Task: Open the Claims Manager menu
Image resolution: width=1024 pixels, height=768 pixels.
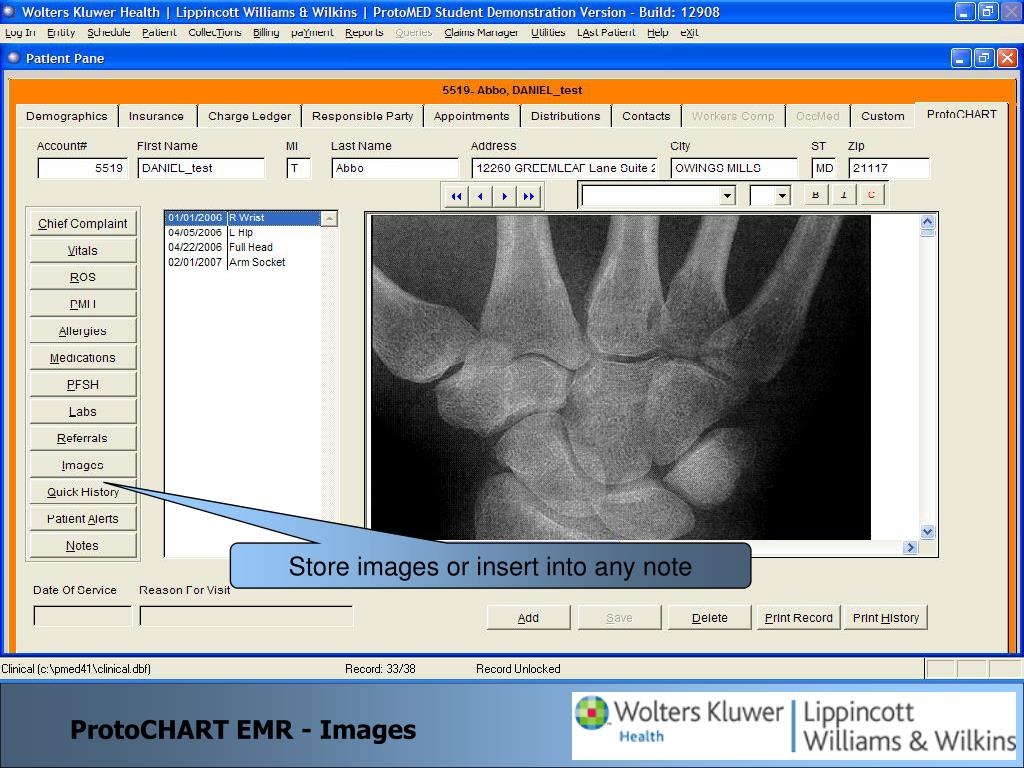Action: tap(481, 33)
